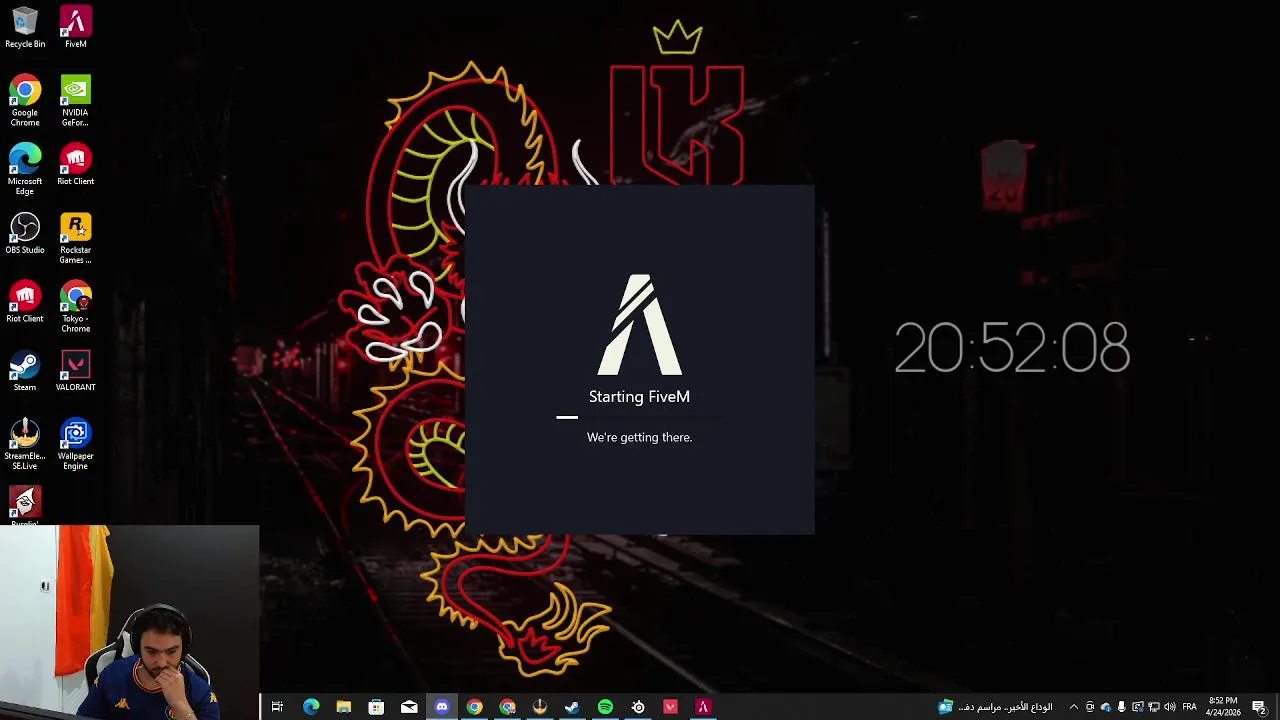
Task: Open Spotify from the taskbar
Action: 605,707
